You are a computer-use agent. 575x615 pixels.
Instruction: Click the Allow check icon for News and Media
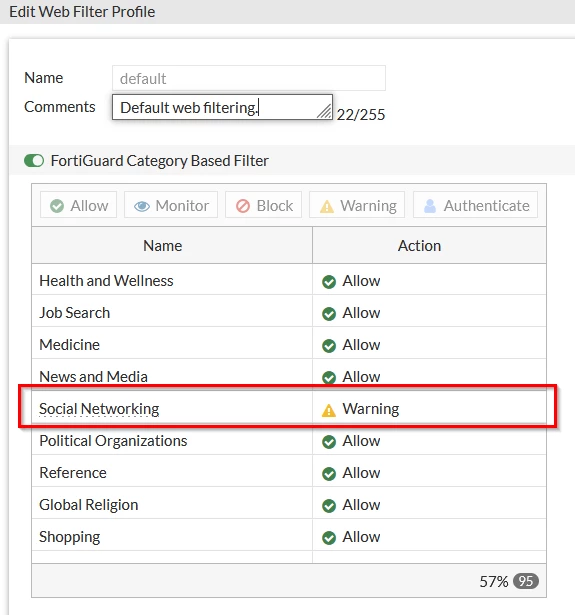329,377
